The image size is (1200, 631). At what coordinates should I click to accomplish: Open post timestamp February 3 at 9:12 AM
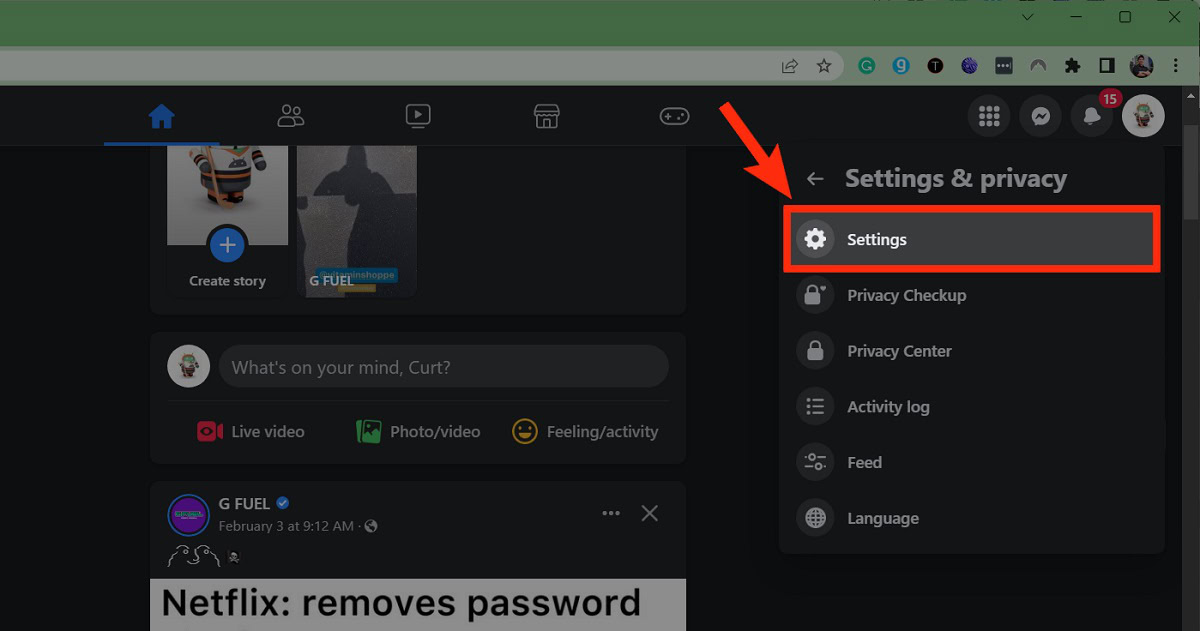click(x=287, y=526)
